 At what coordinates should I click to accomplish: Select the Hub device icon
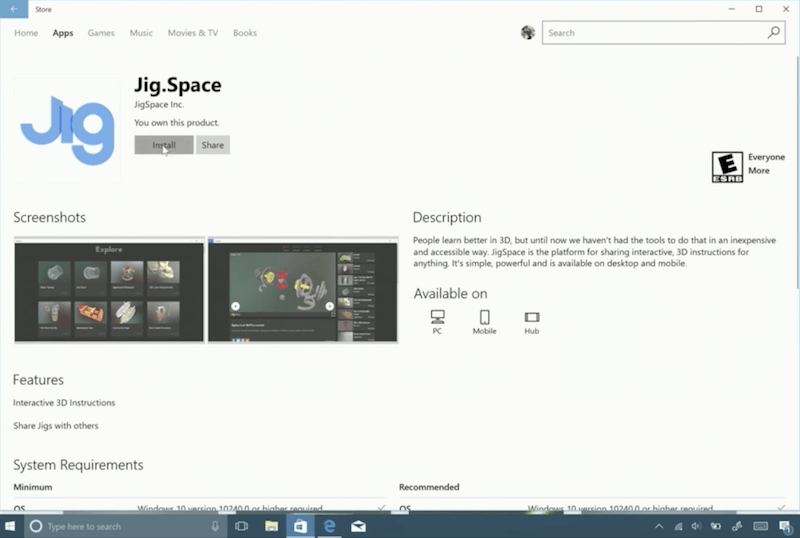(x=532, y=317)
